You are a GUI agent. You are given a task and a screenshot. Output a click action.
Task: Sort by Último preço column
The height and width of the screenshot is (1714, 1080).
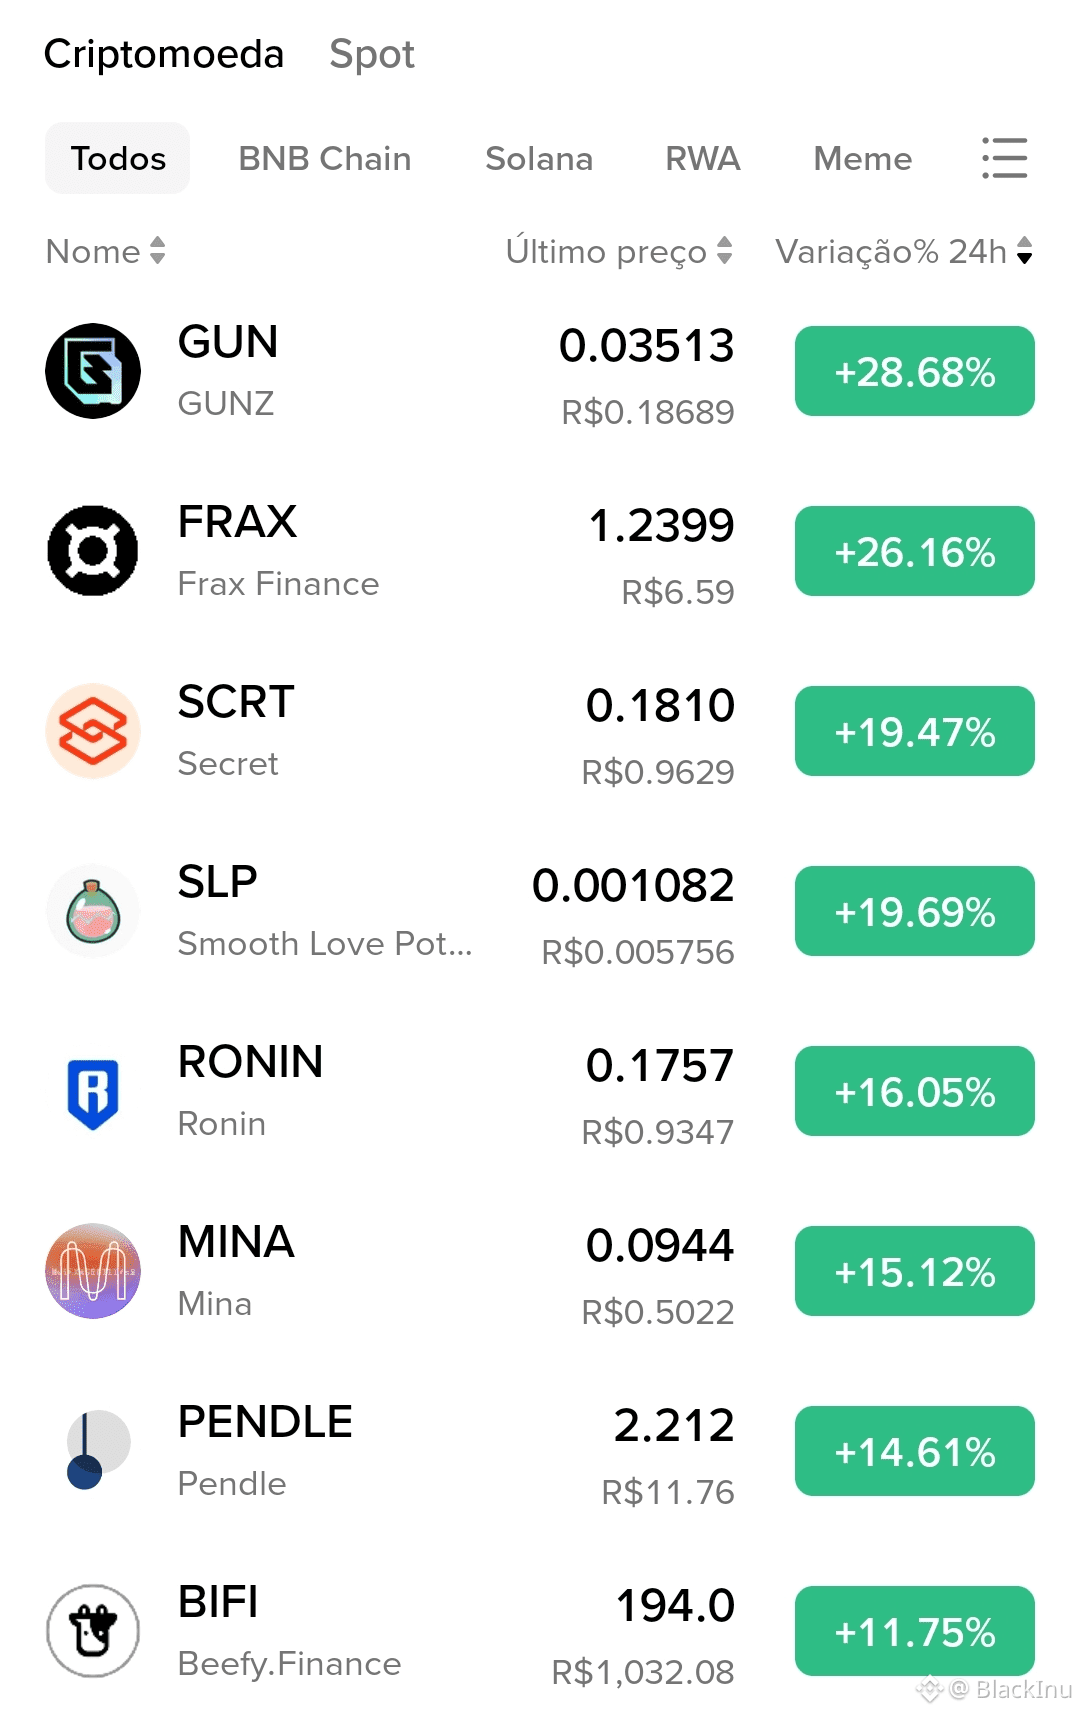tap(619, 251)
